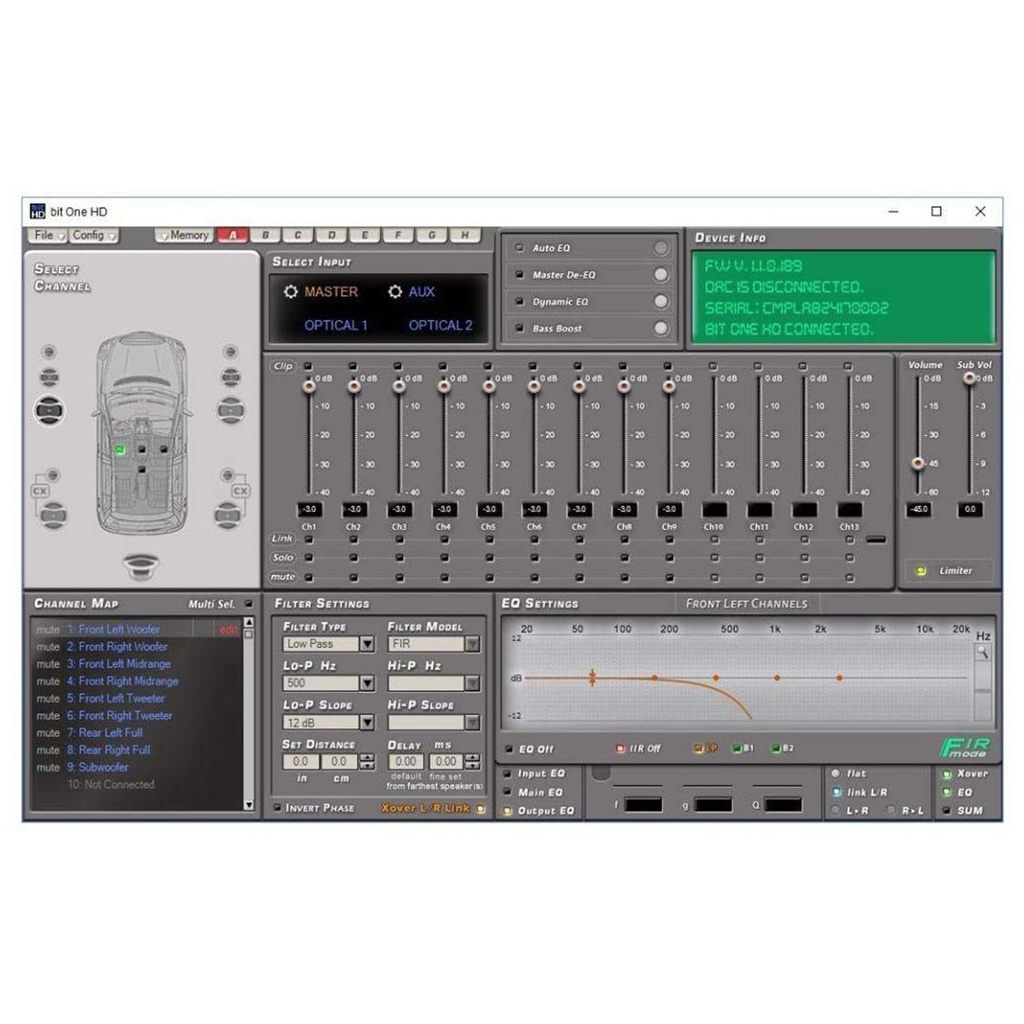Expand the Lo-P Hz frequency dropdown
1024x1024 pixels.
point(367,684)
